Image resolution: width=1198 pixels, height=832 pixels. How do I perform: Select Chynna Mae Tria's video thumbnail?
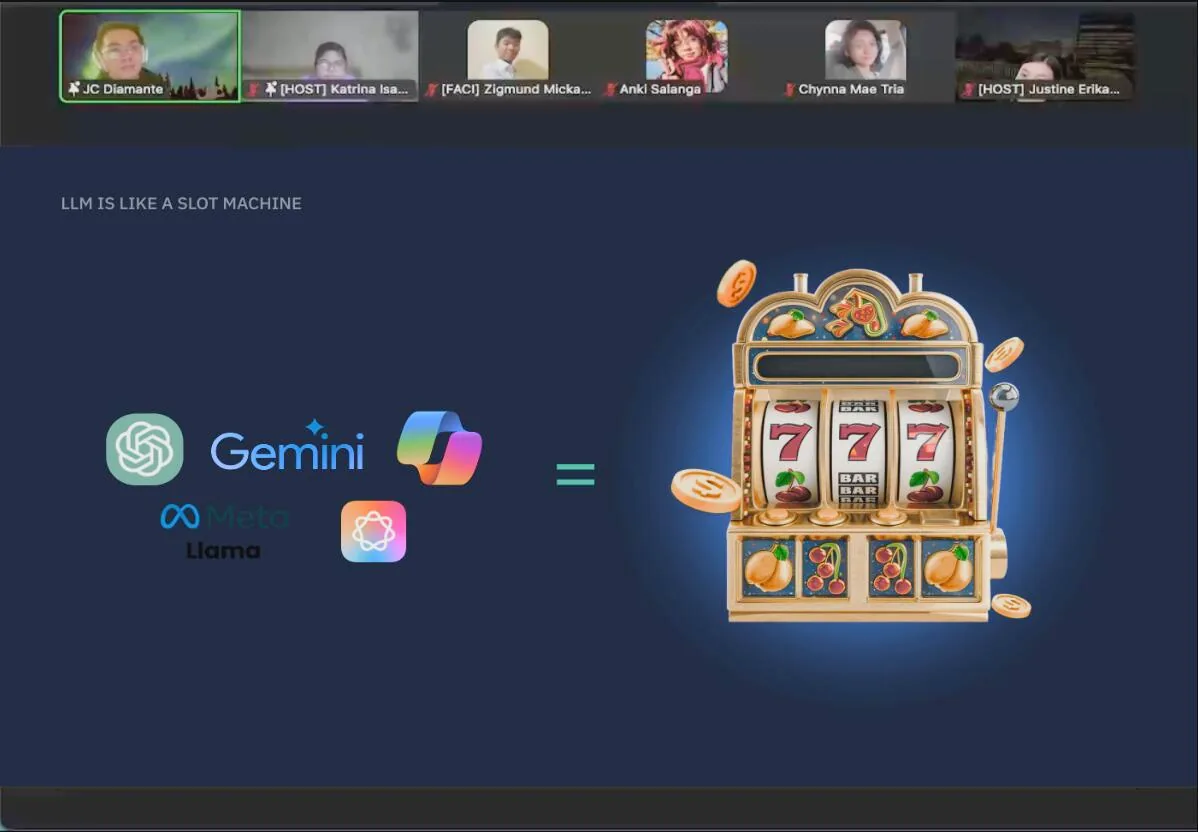(x=866, y=56)
